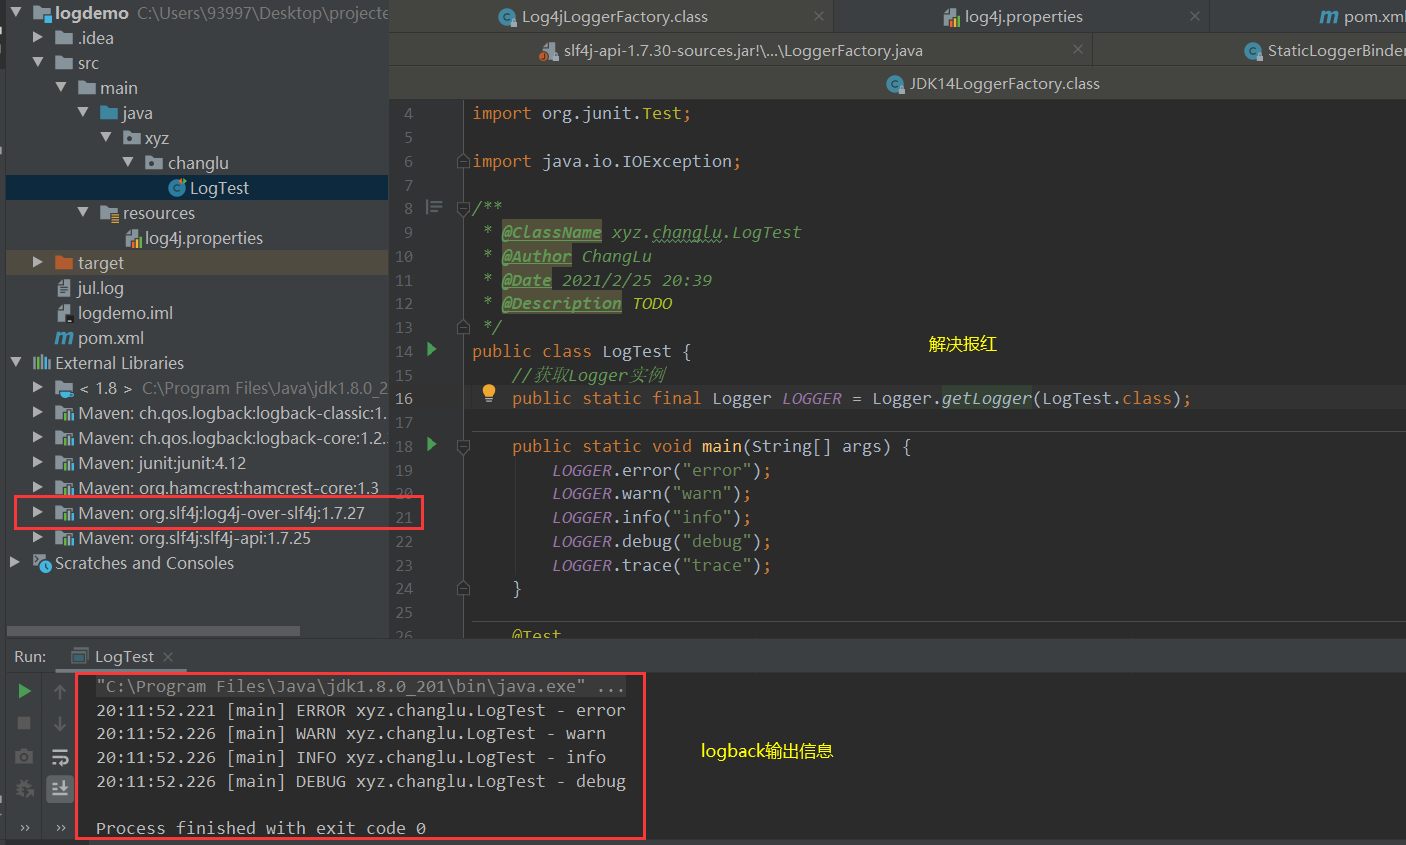1406x845 pixels.
Task: Rerun LogTest with green play button
Action: click(24, 691)
